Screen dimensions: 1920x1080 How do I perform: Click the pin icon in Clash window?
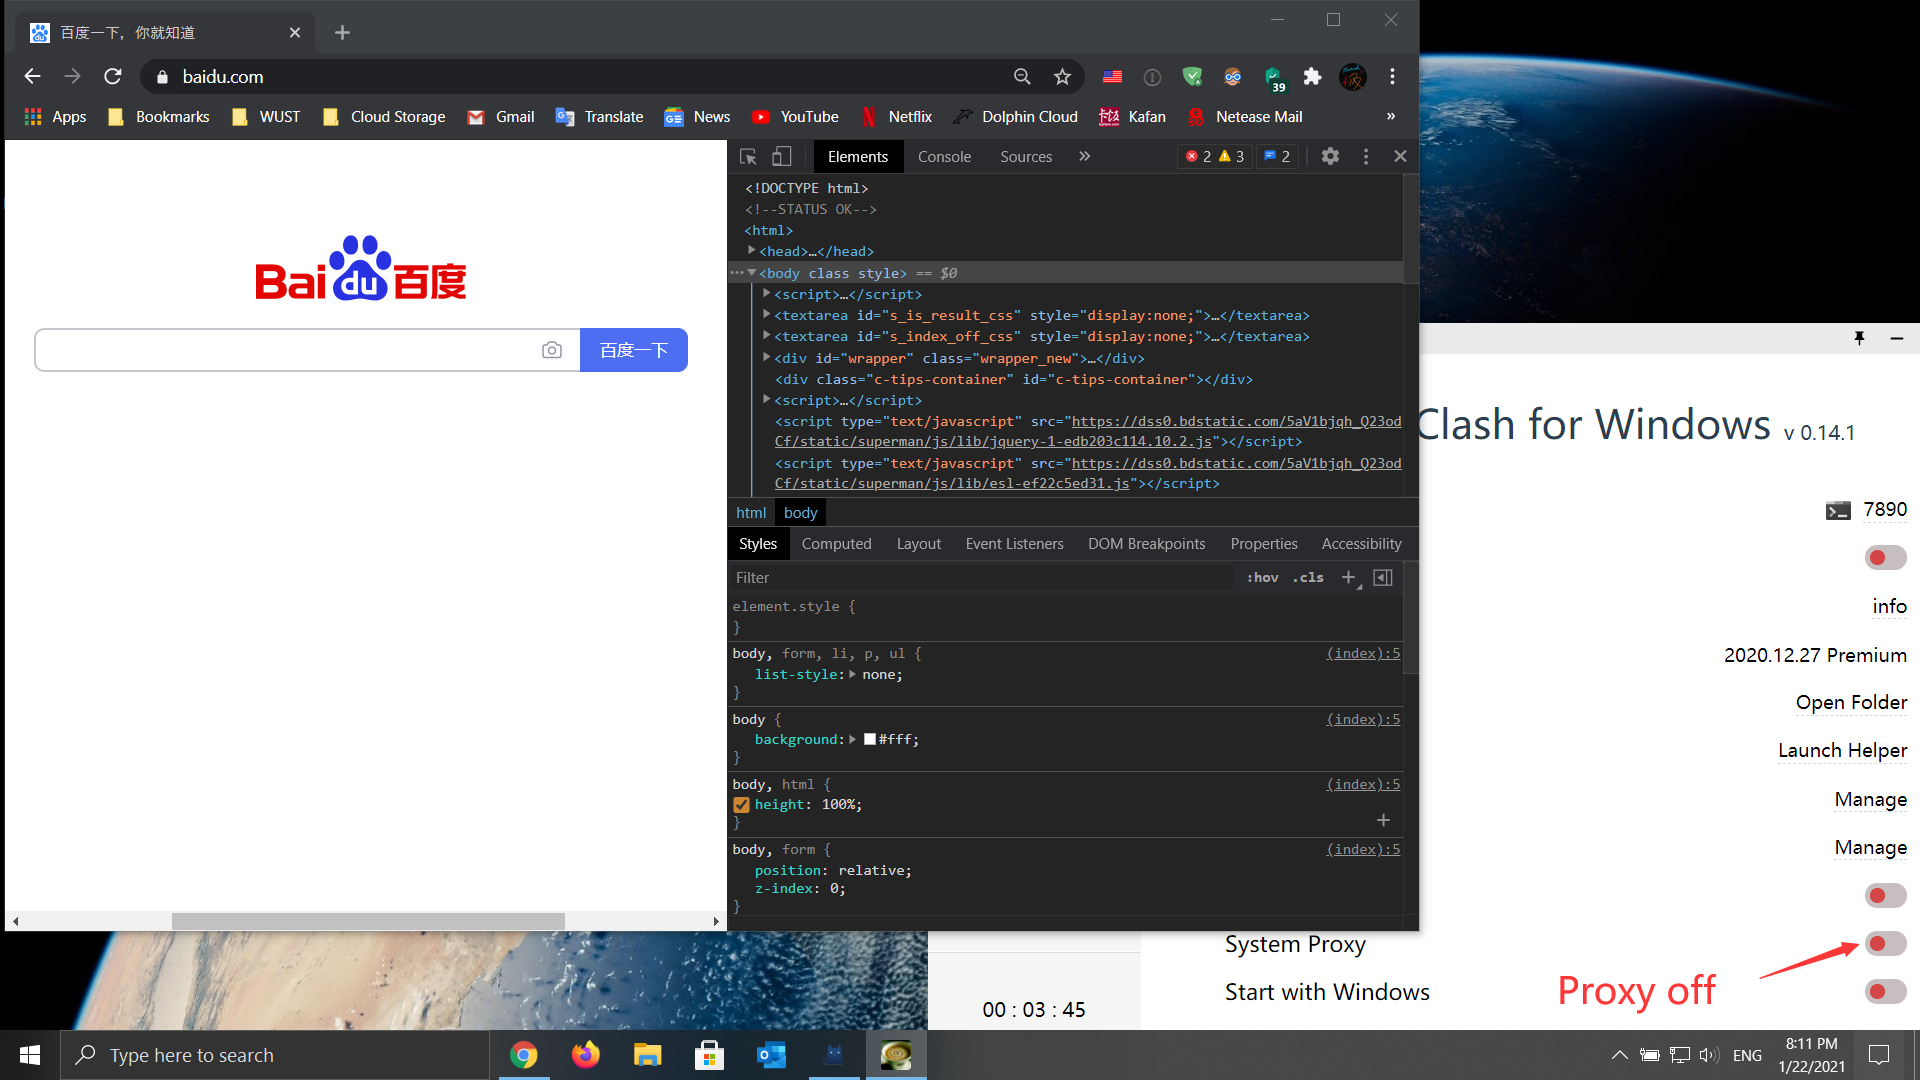pyautogui.click(x=1859, y=338)
